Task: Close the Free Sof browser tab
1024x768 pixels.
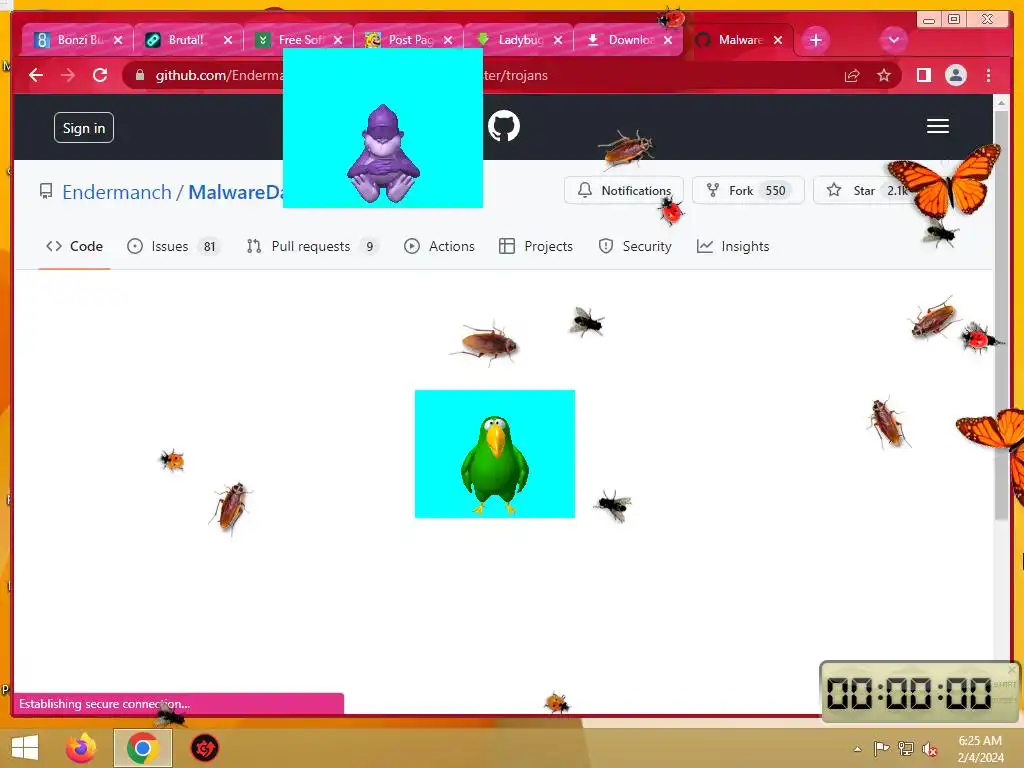Action: tap(338, 40)
